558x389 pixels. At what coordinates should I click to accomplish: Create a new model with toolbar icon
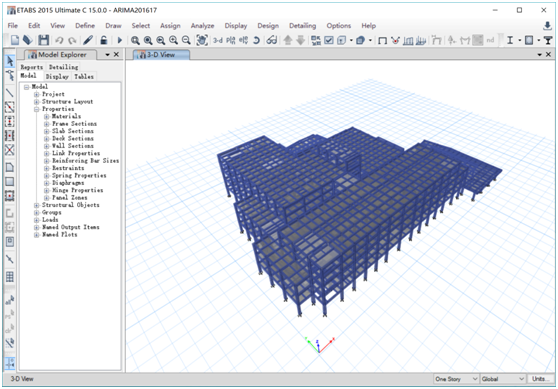coord(15,40)
